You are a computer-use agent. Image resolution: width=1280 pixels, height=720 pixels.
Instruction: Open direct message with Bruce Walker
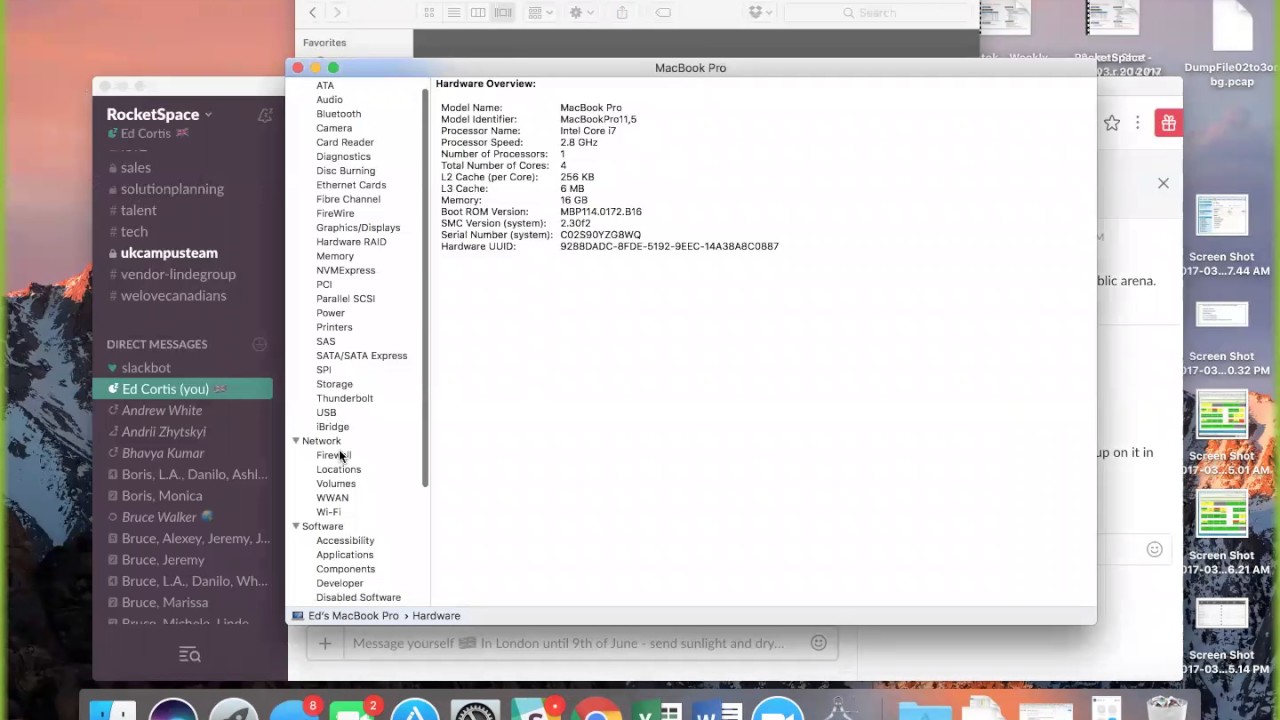pyautogui.click(x=159, y=517)
